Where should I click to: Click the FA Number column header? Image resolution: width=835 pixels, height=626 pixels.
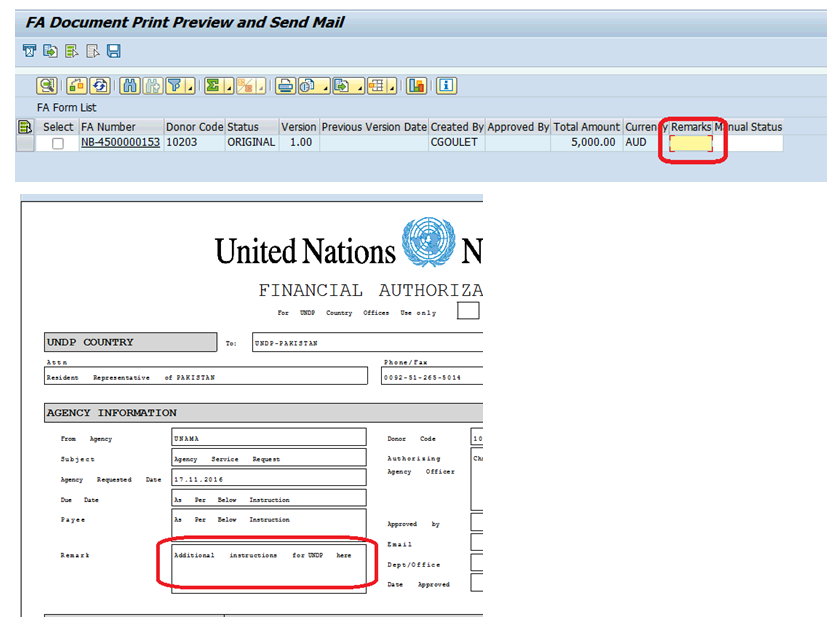point(121,127)
